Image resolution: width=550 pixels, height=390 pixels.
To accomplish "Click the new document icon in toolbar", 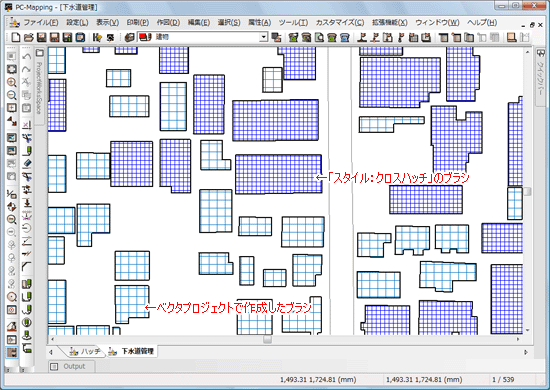I will 16,37.
